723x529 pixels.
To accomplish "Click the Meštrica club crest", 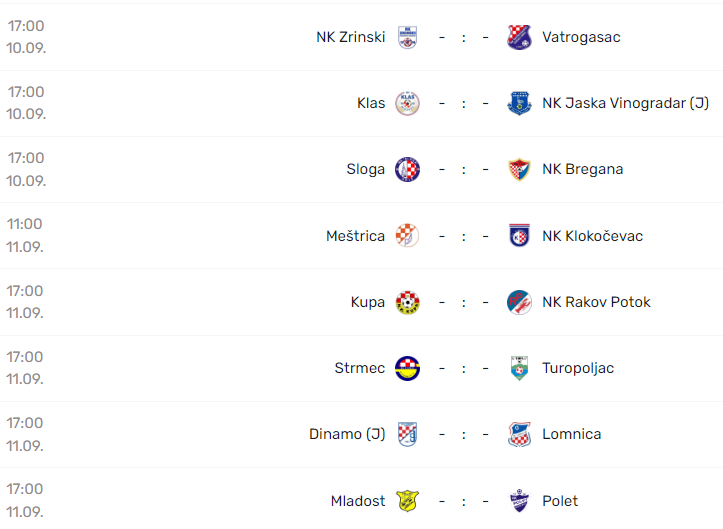I will click(407, 236).
